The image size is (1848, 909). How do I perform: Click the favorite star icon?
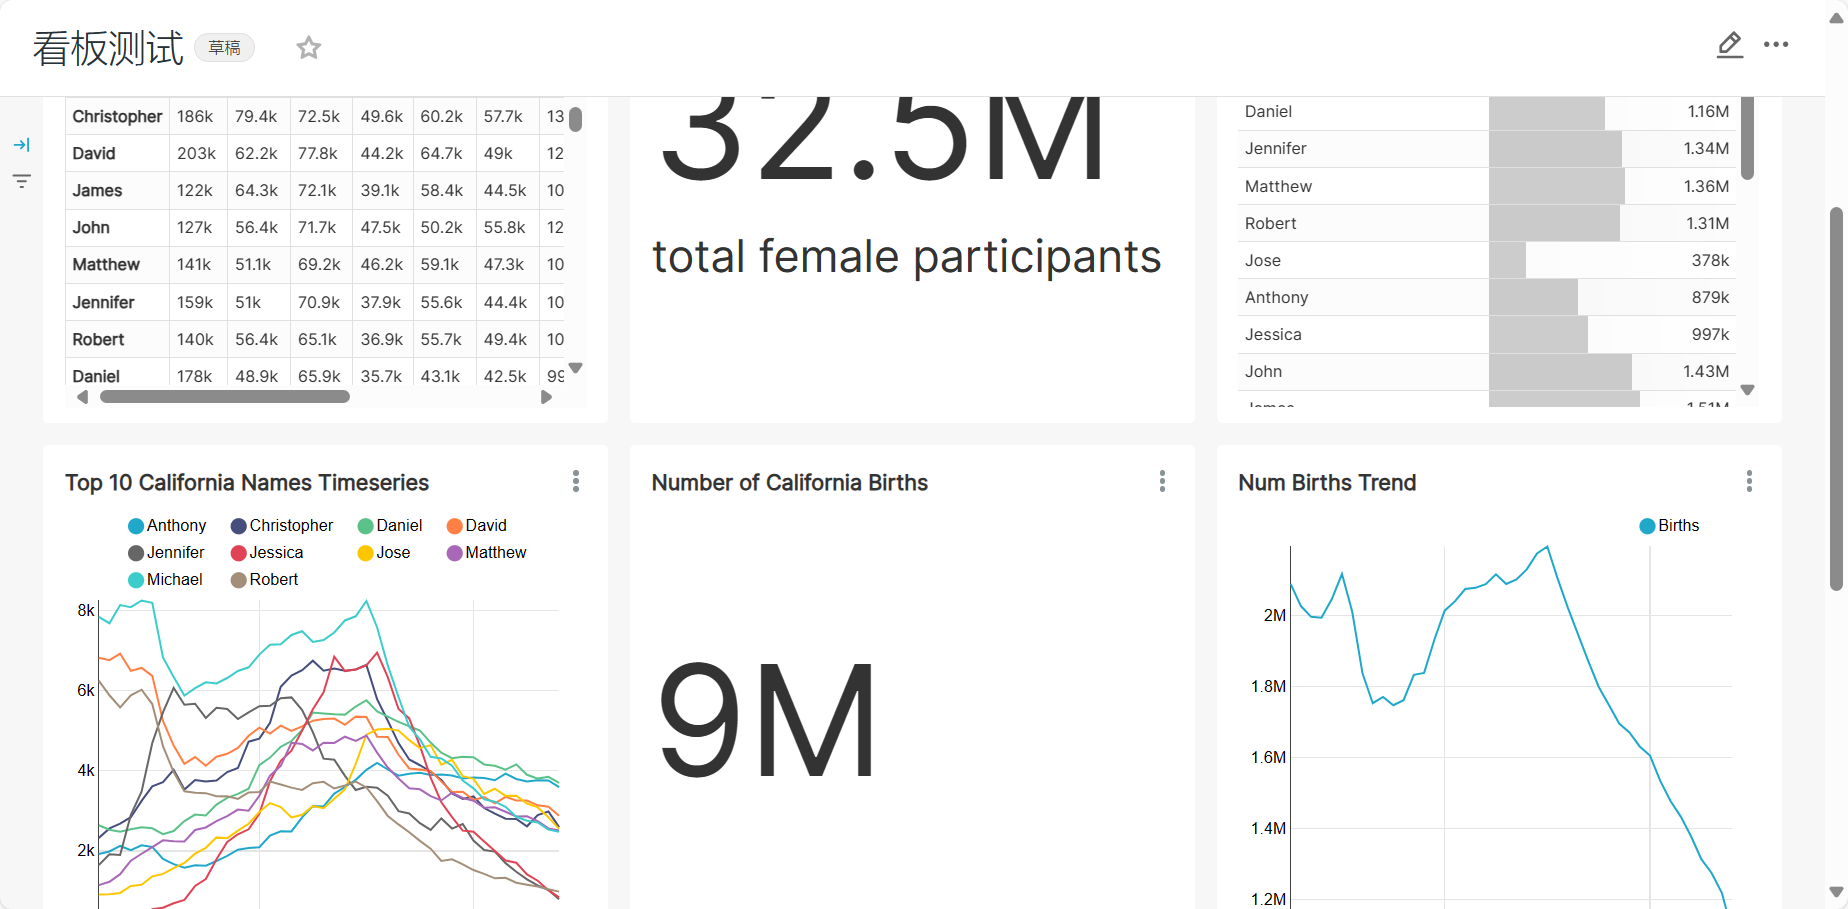pos(309,47)
